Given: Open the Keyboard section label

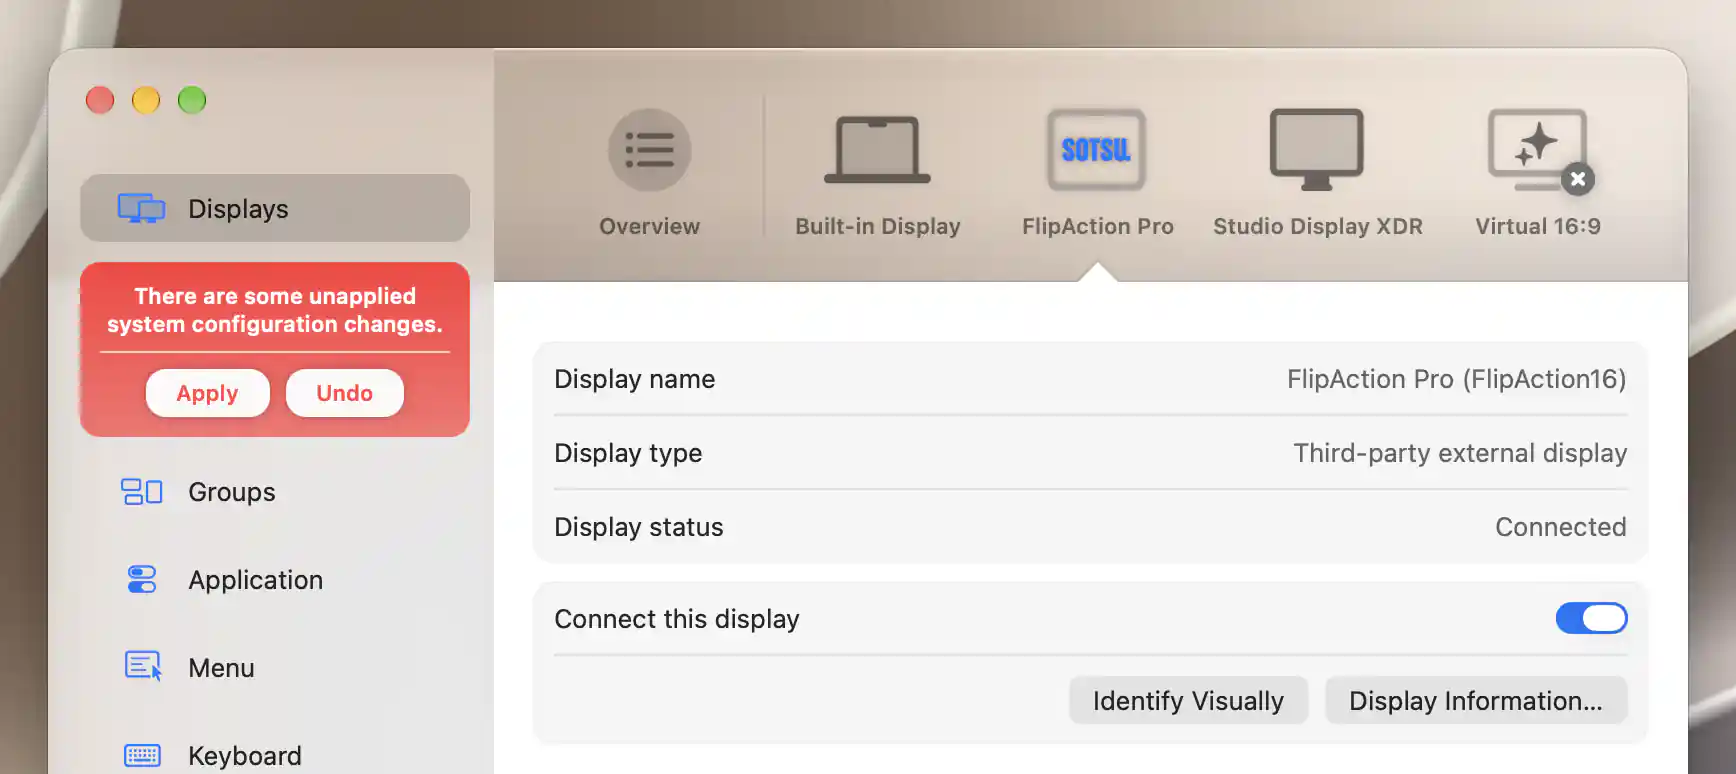Looking at the screenshot, I should (x=245, y=756).
